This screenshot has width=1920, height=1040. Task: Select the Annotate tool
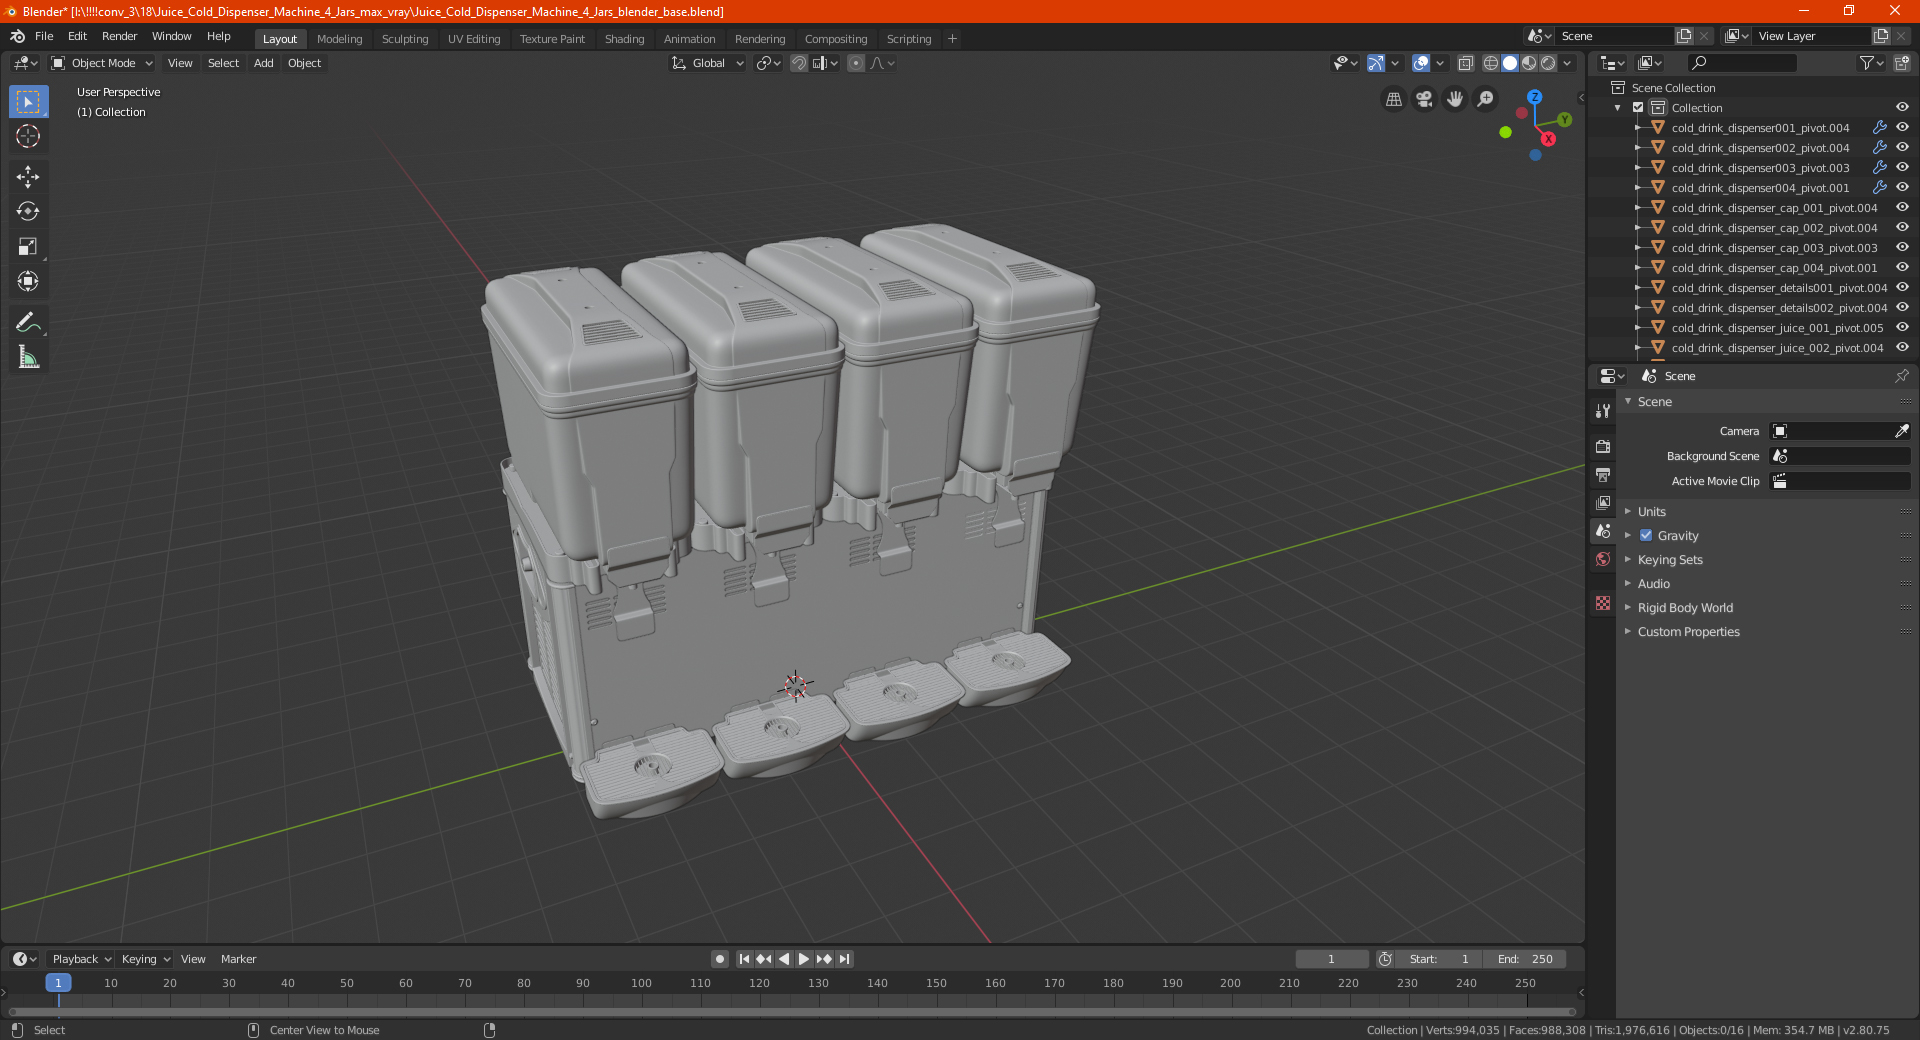(28, 322)
